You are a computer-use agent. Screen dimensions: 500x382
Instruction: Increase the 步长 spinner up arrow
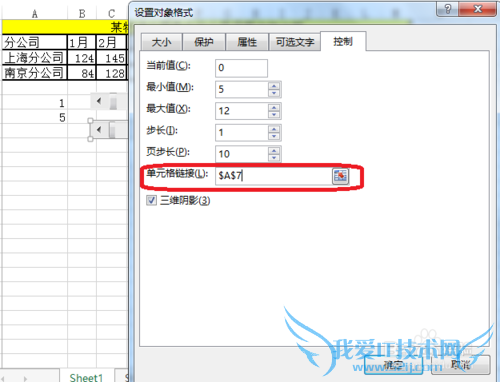(x=274, y=129)
